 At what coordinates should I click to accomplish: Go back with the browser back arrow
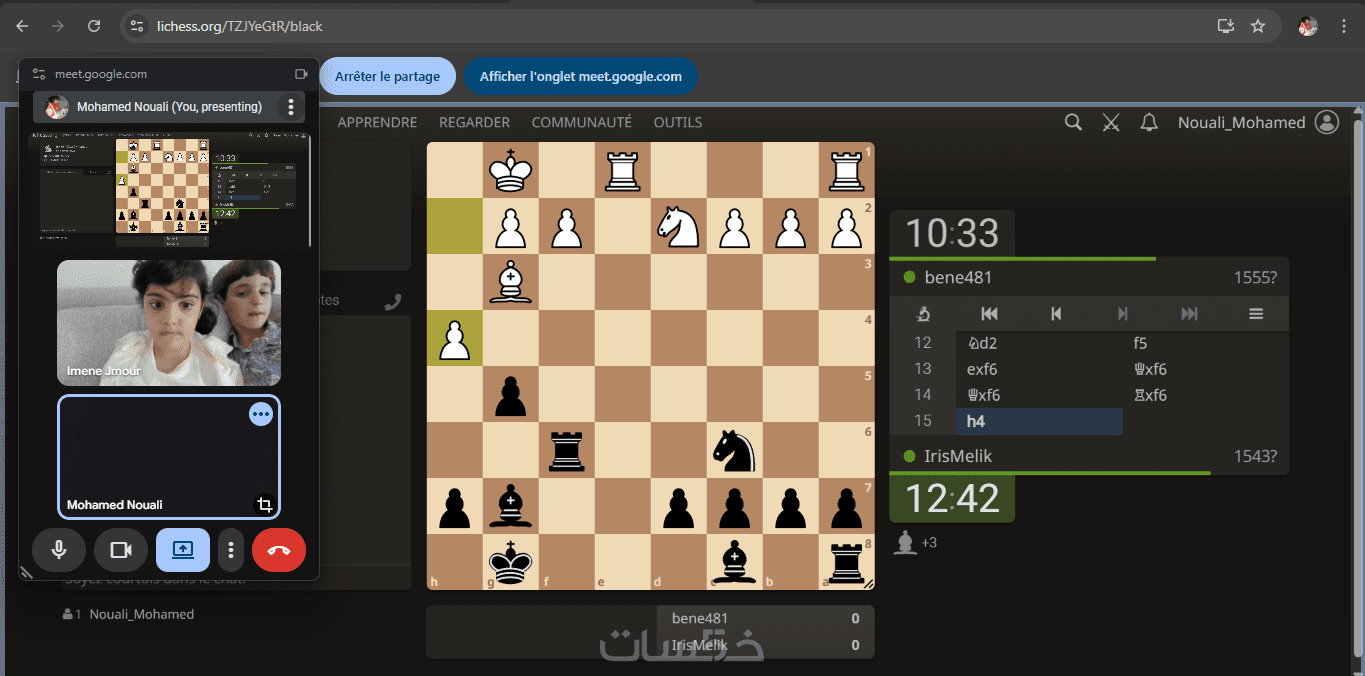[x=22, y=26]
